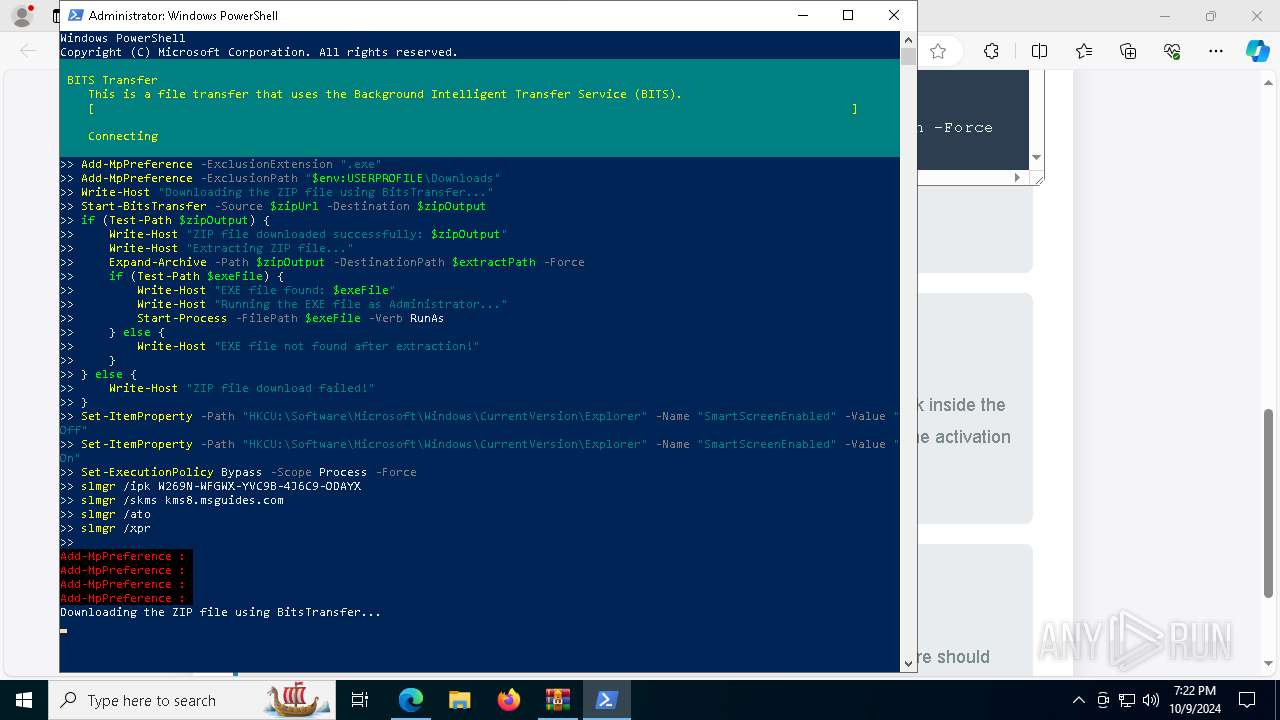Click the 'Connecting' status text
The height and width of the screenshot is (720, 1280).
(x=123, y=136)
